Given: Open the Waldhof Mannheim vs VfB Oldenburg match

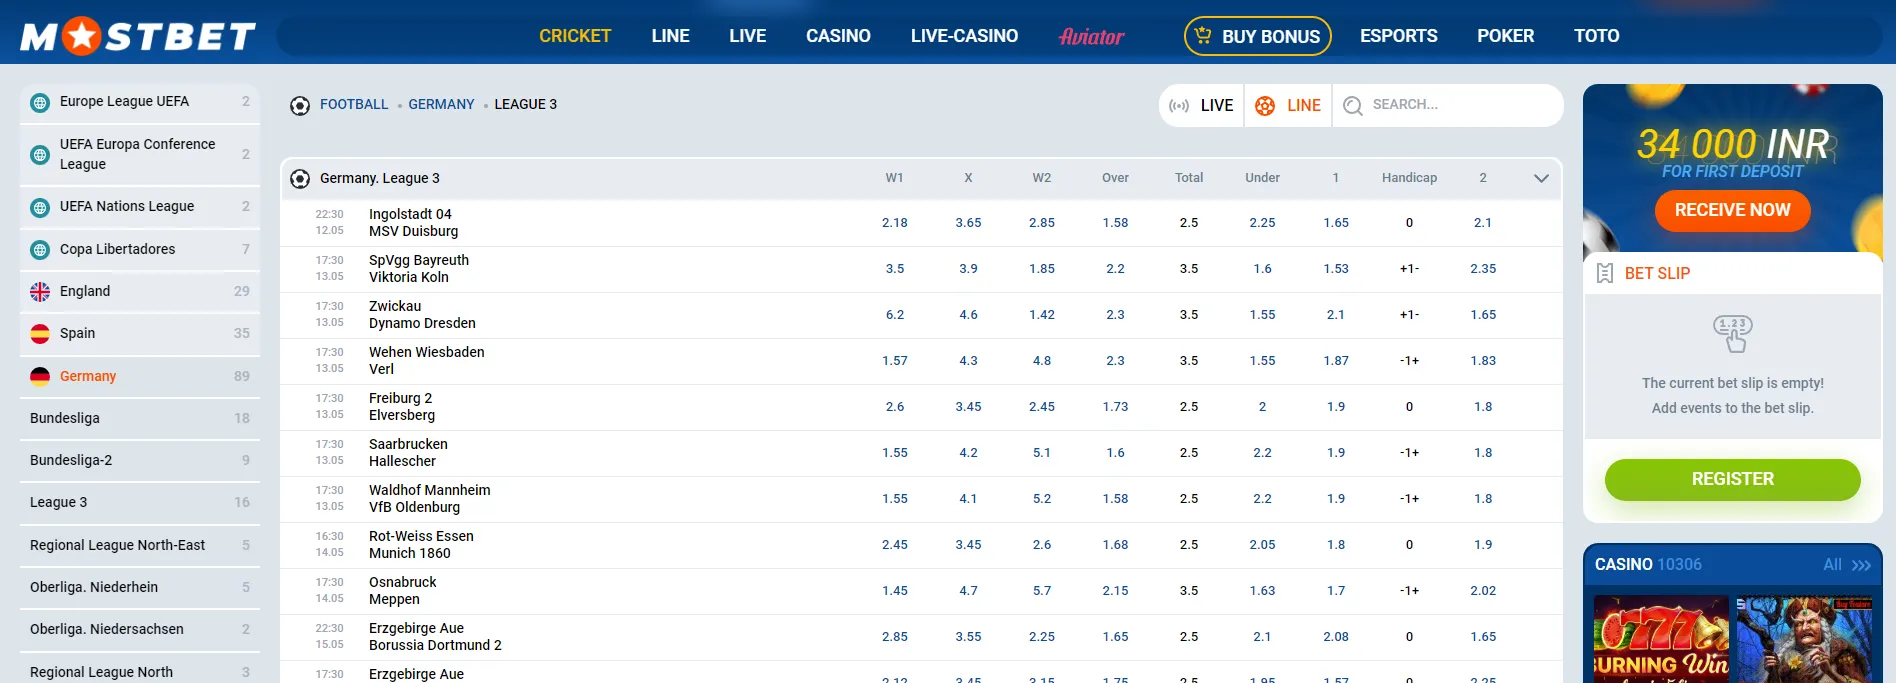Looking at the screenshot, I should [429, 499].
